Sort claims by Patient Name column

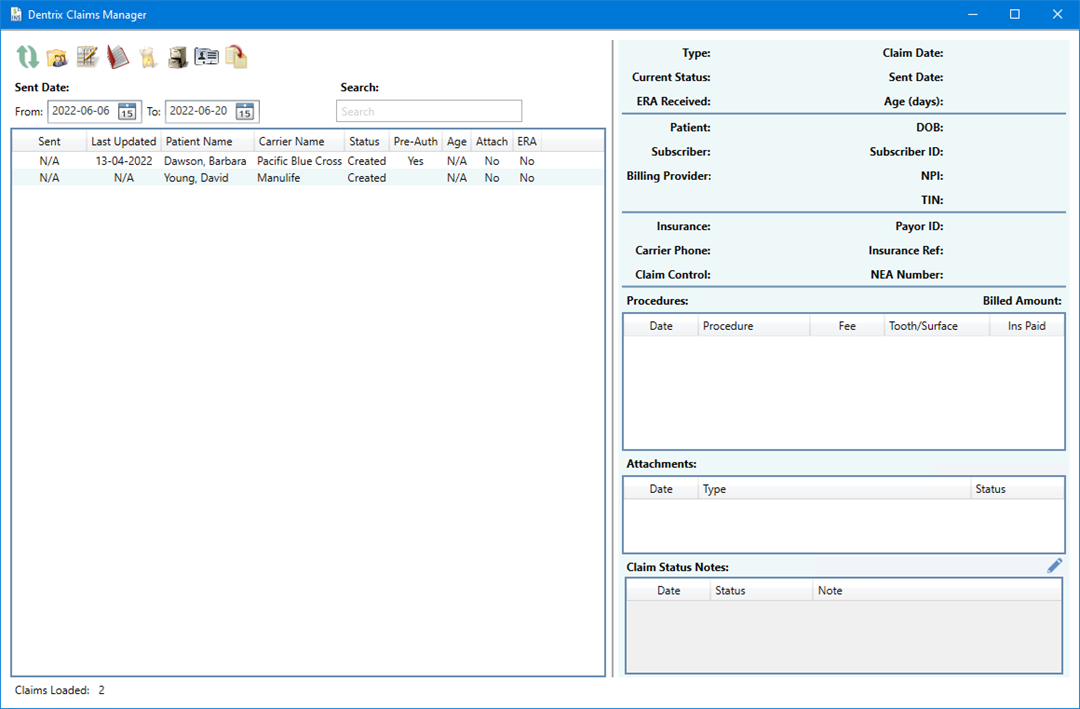(x=199, y=142)
